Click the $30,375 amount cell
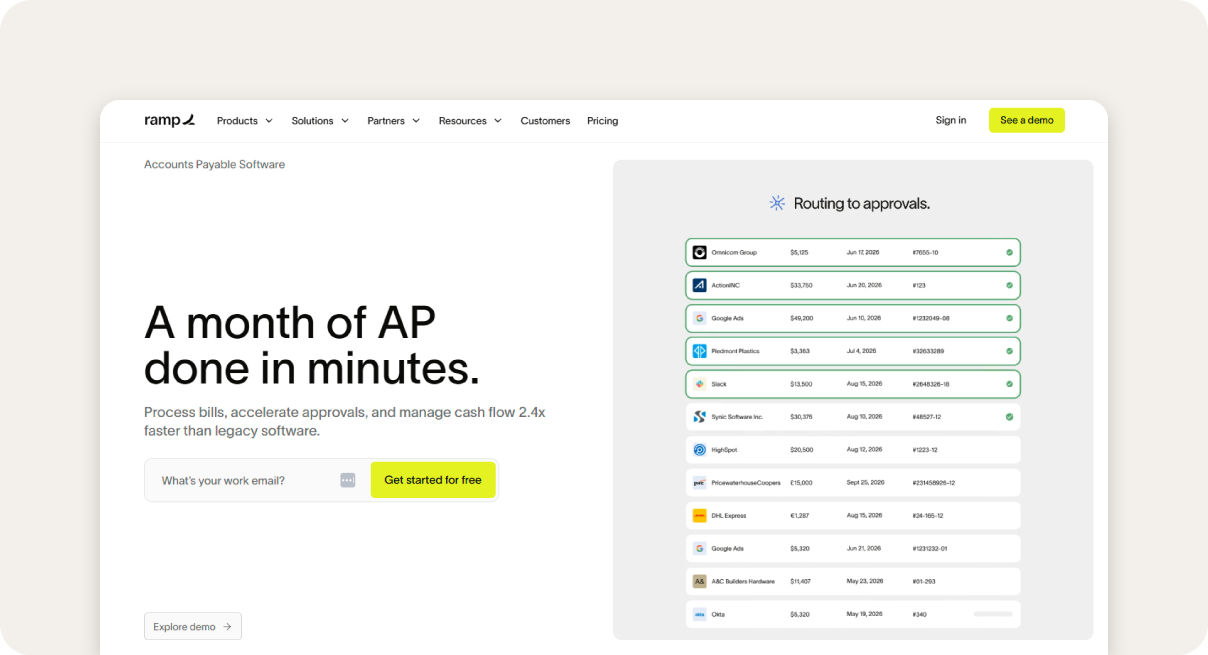 pyautogui.click(x=801, y=417)
